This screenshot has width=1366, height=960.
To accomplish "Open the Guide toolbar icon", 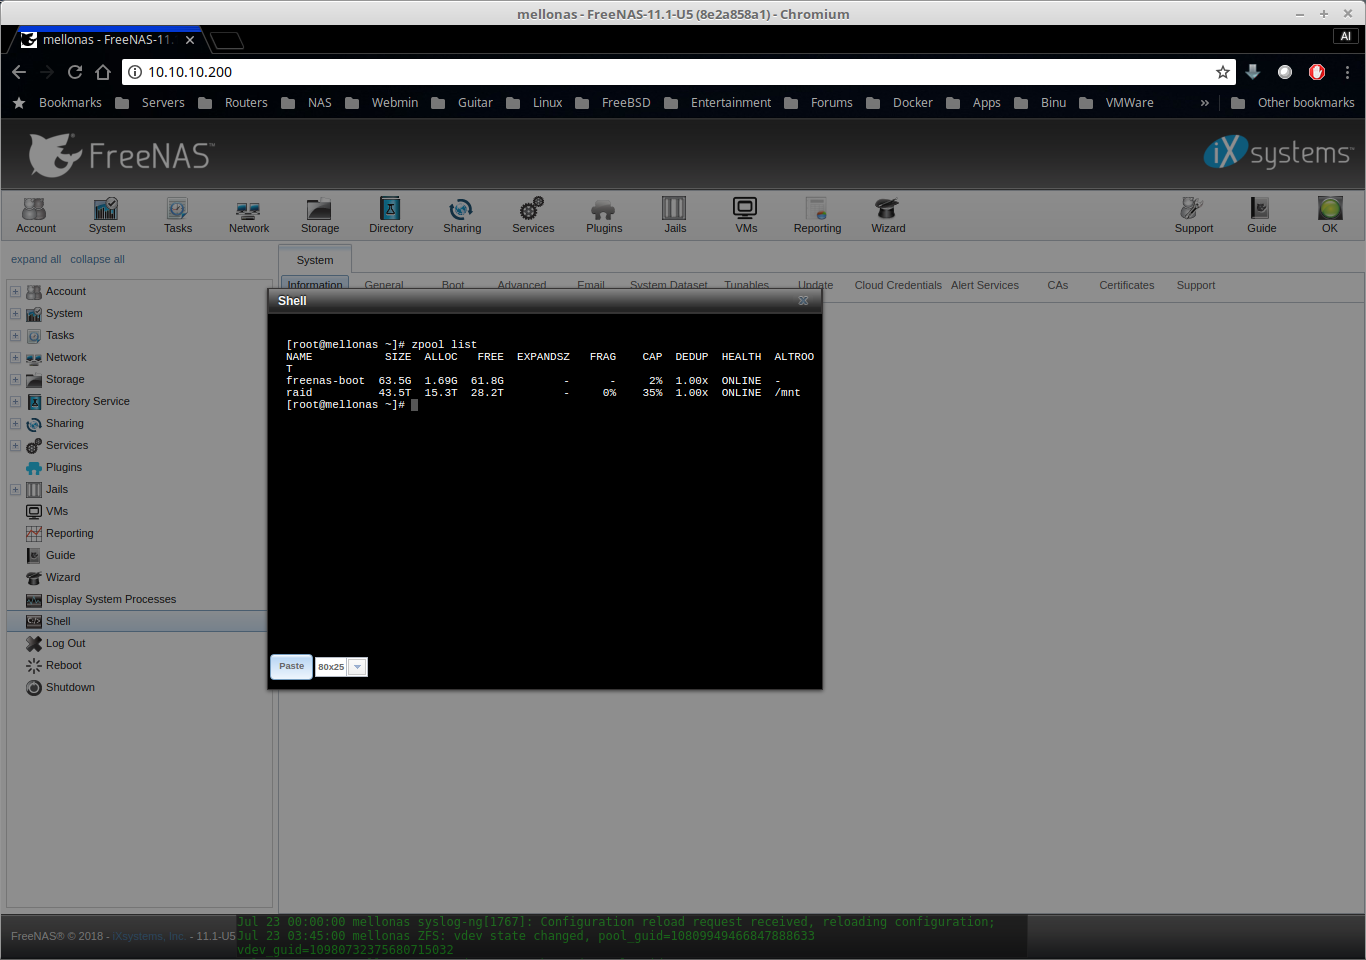I will point(1261,215).
